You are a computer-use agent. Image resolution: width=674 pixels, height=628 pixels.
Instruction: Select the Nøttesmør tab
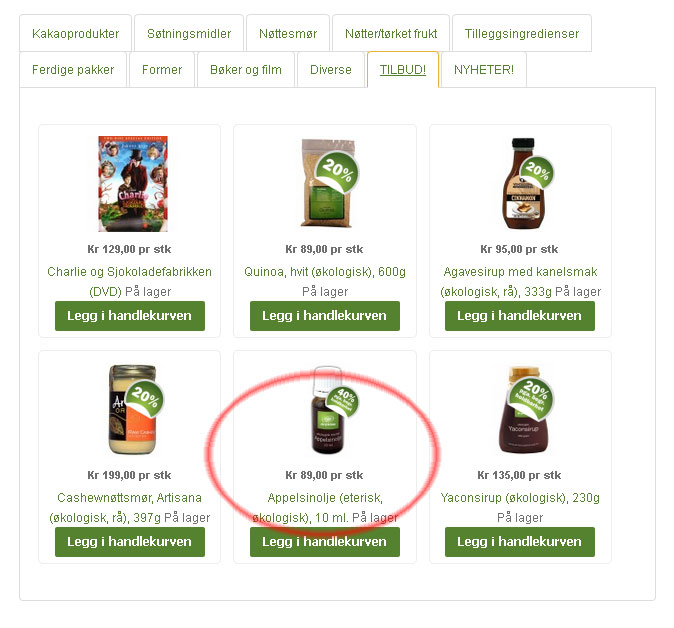(x=288, y=34)
